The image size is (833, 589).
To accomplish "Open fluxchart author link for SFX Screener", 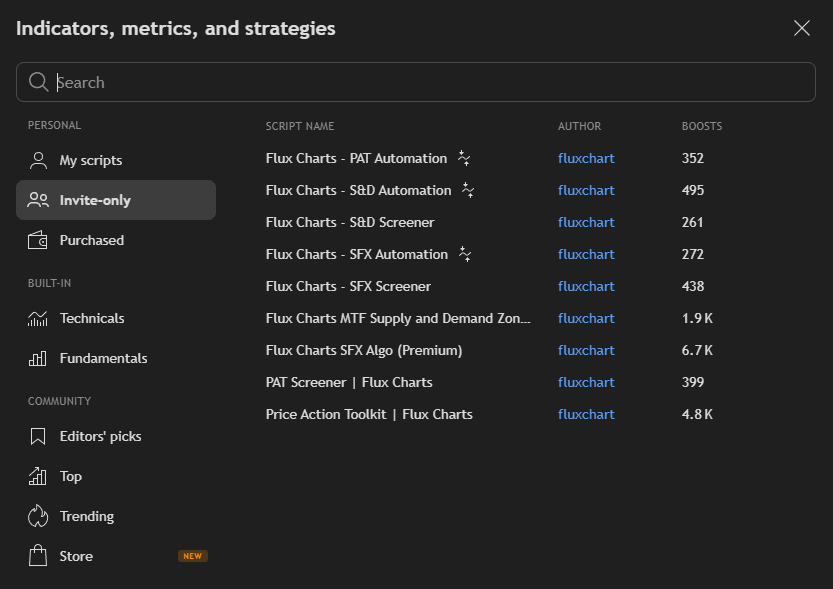I will [x=586, y=286].
